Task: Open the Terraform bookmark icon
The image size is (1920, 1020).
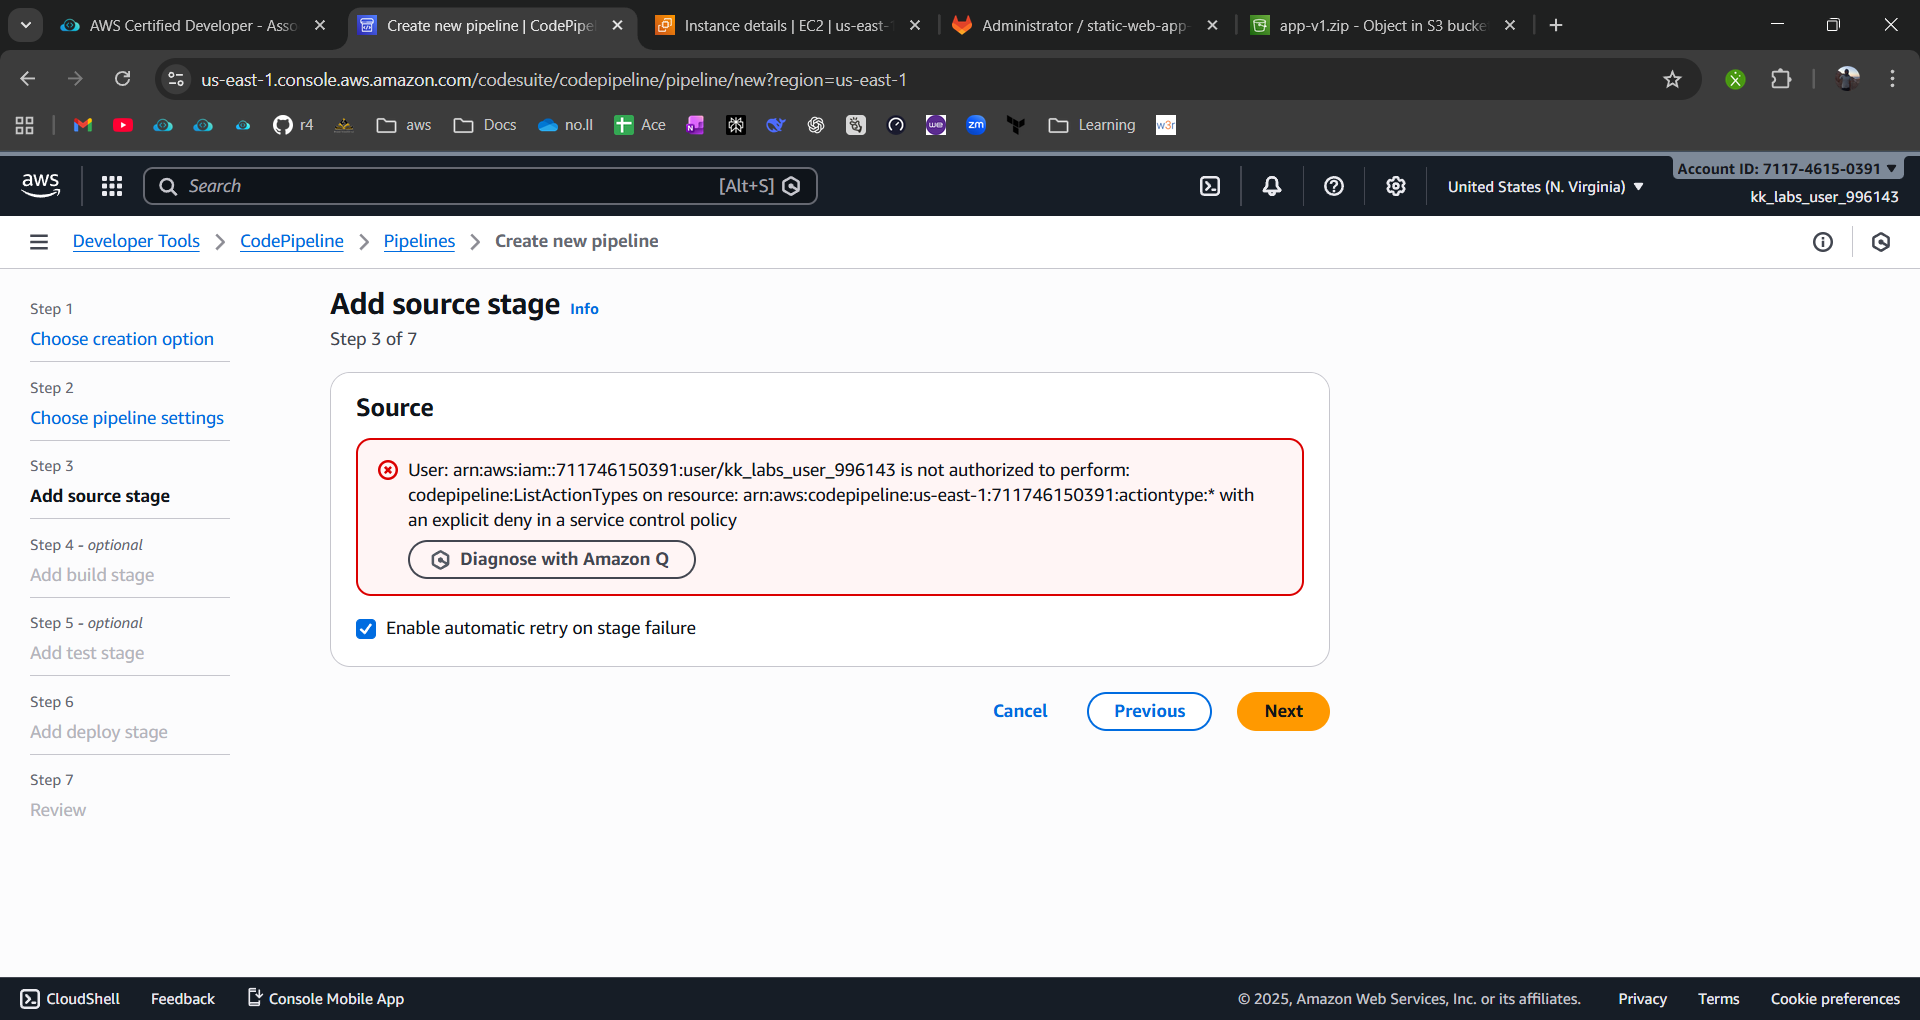Action: coord(1016,125)
